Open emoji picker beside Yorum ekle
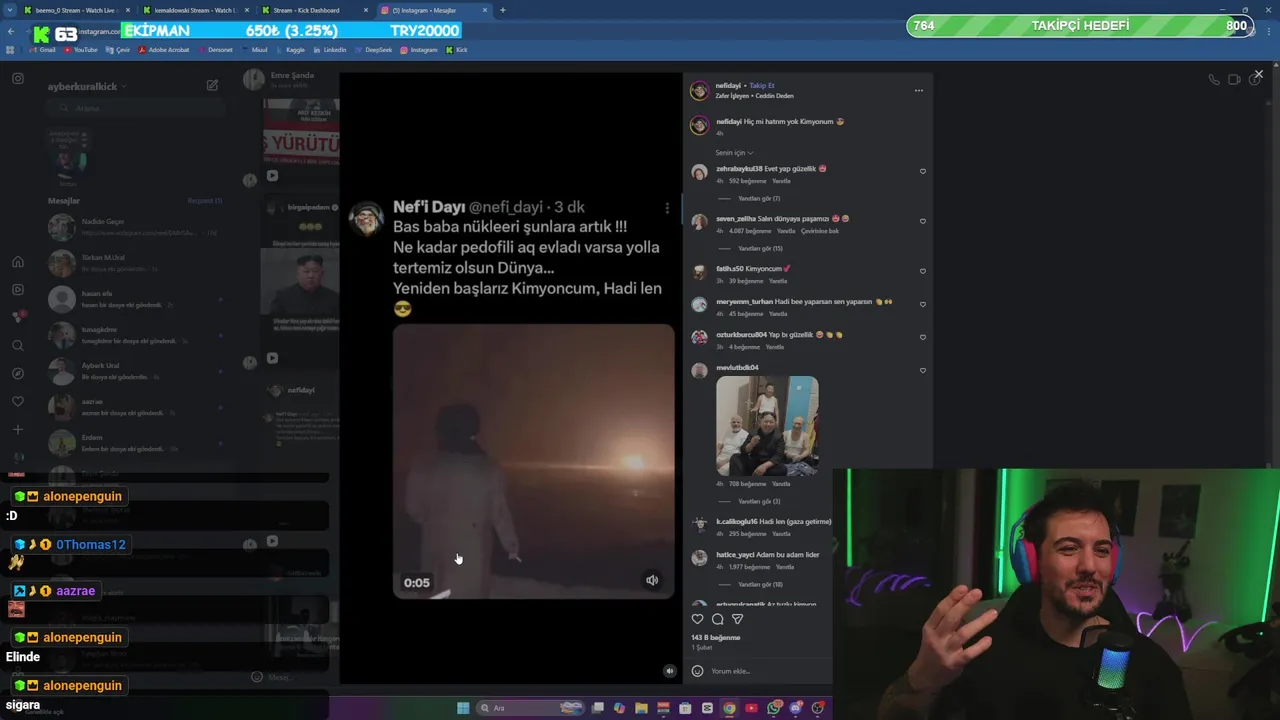Image resolution: width=1280 pixels, height=720 pixels. (698, 671)
